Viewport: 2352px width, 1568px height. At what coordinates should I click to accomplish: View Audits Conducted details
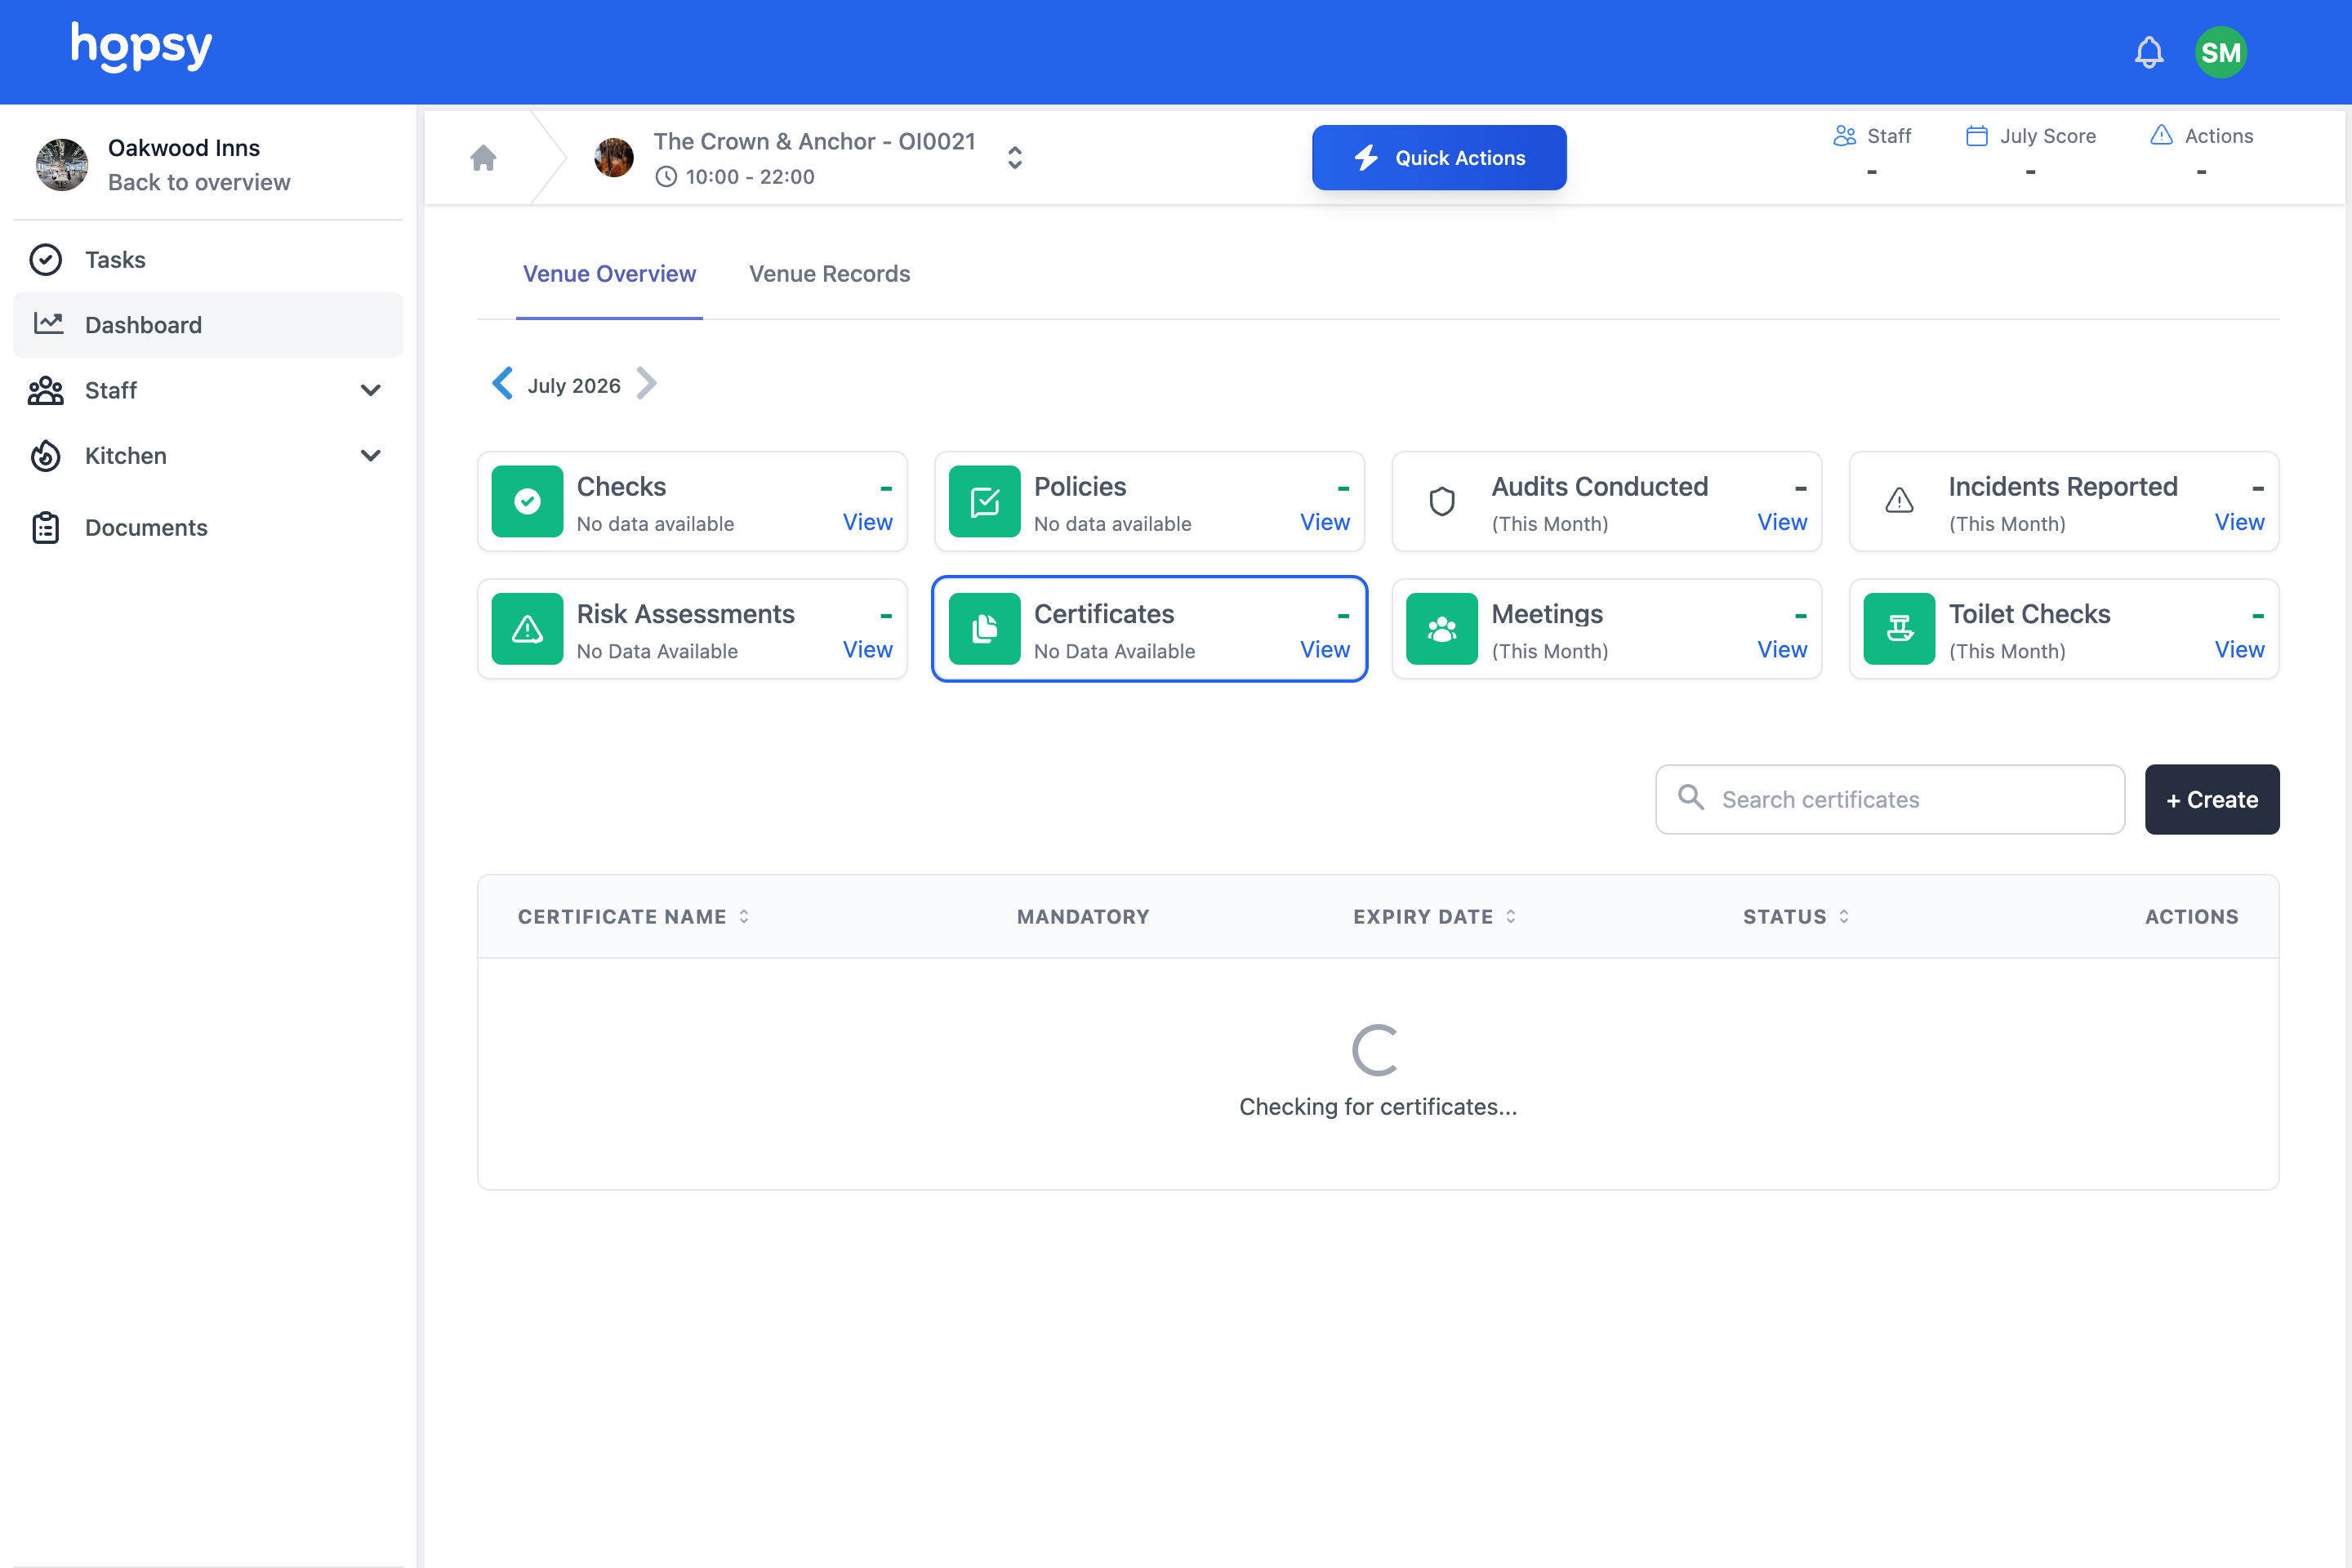(1782, 522)
